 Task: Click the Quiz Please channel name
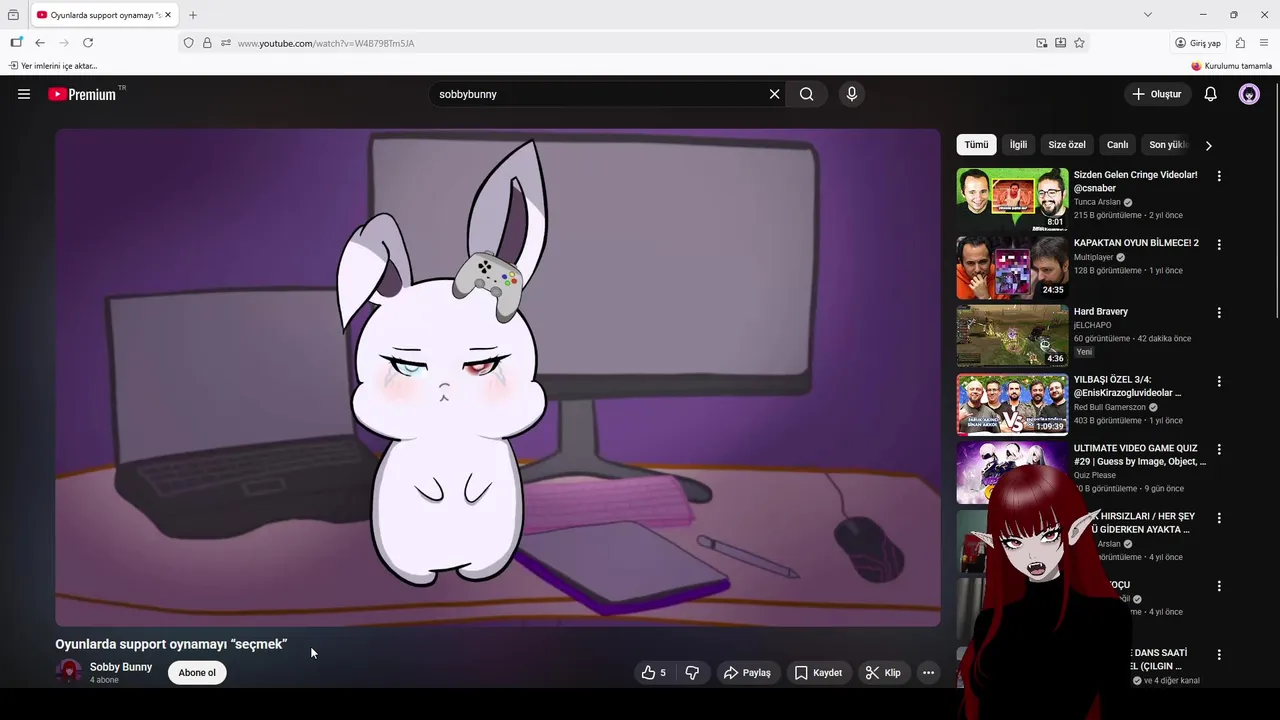(1095, 475)
